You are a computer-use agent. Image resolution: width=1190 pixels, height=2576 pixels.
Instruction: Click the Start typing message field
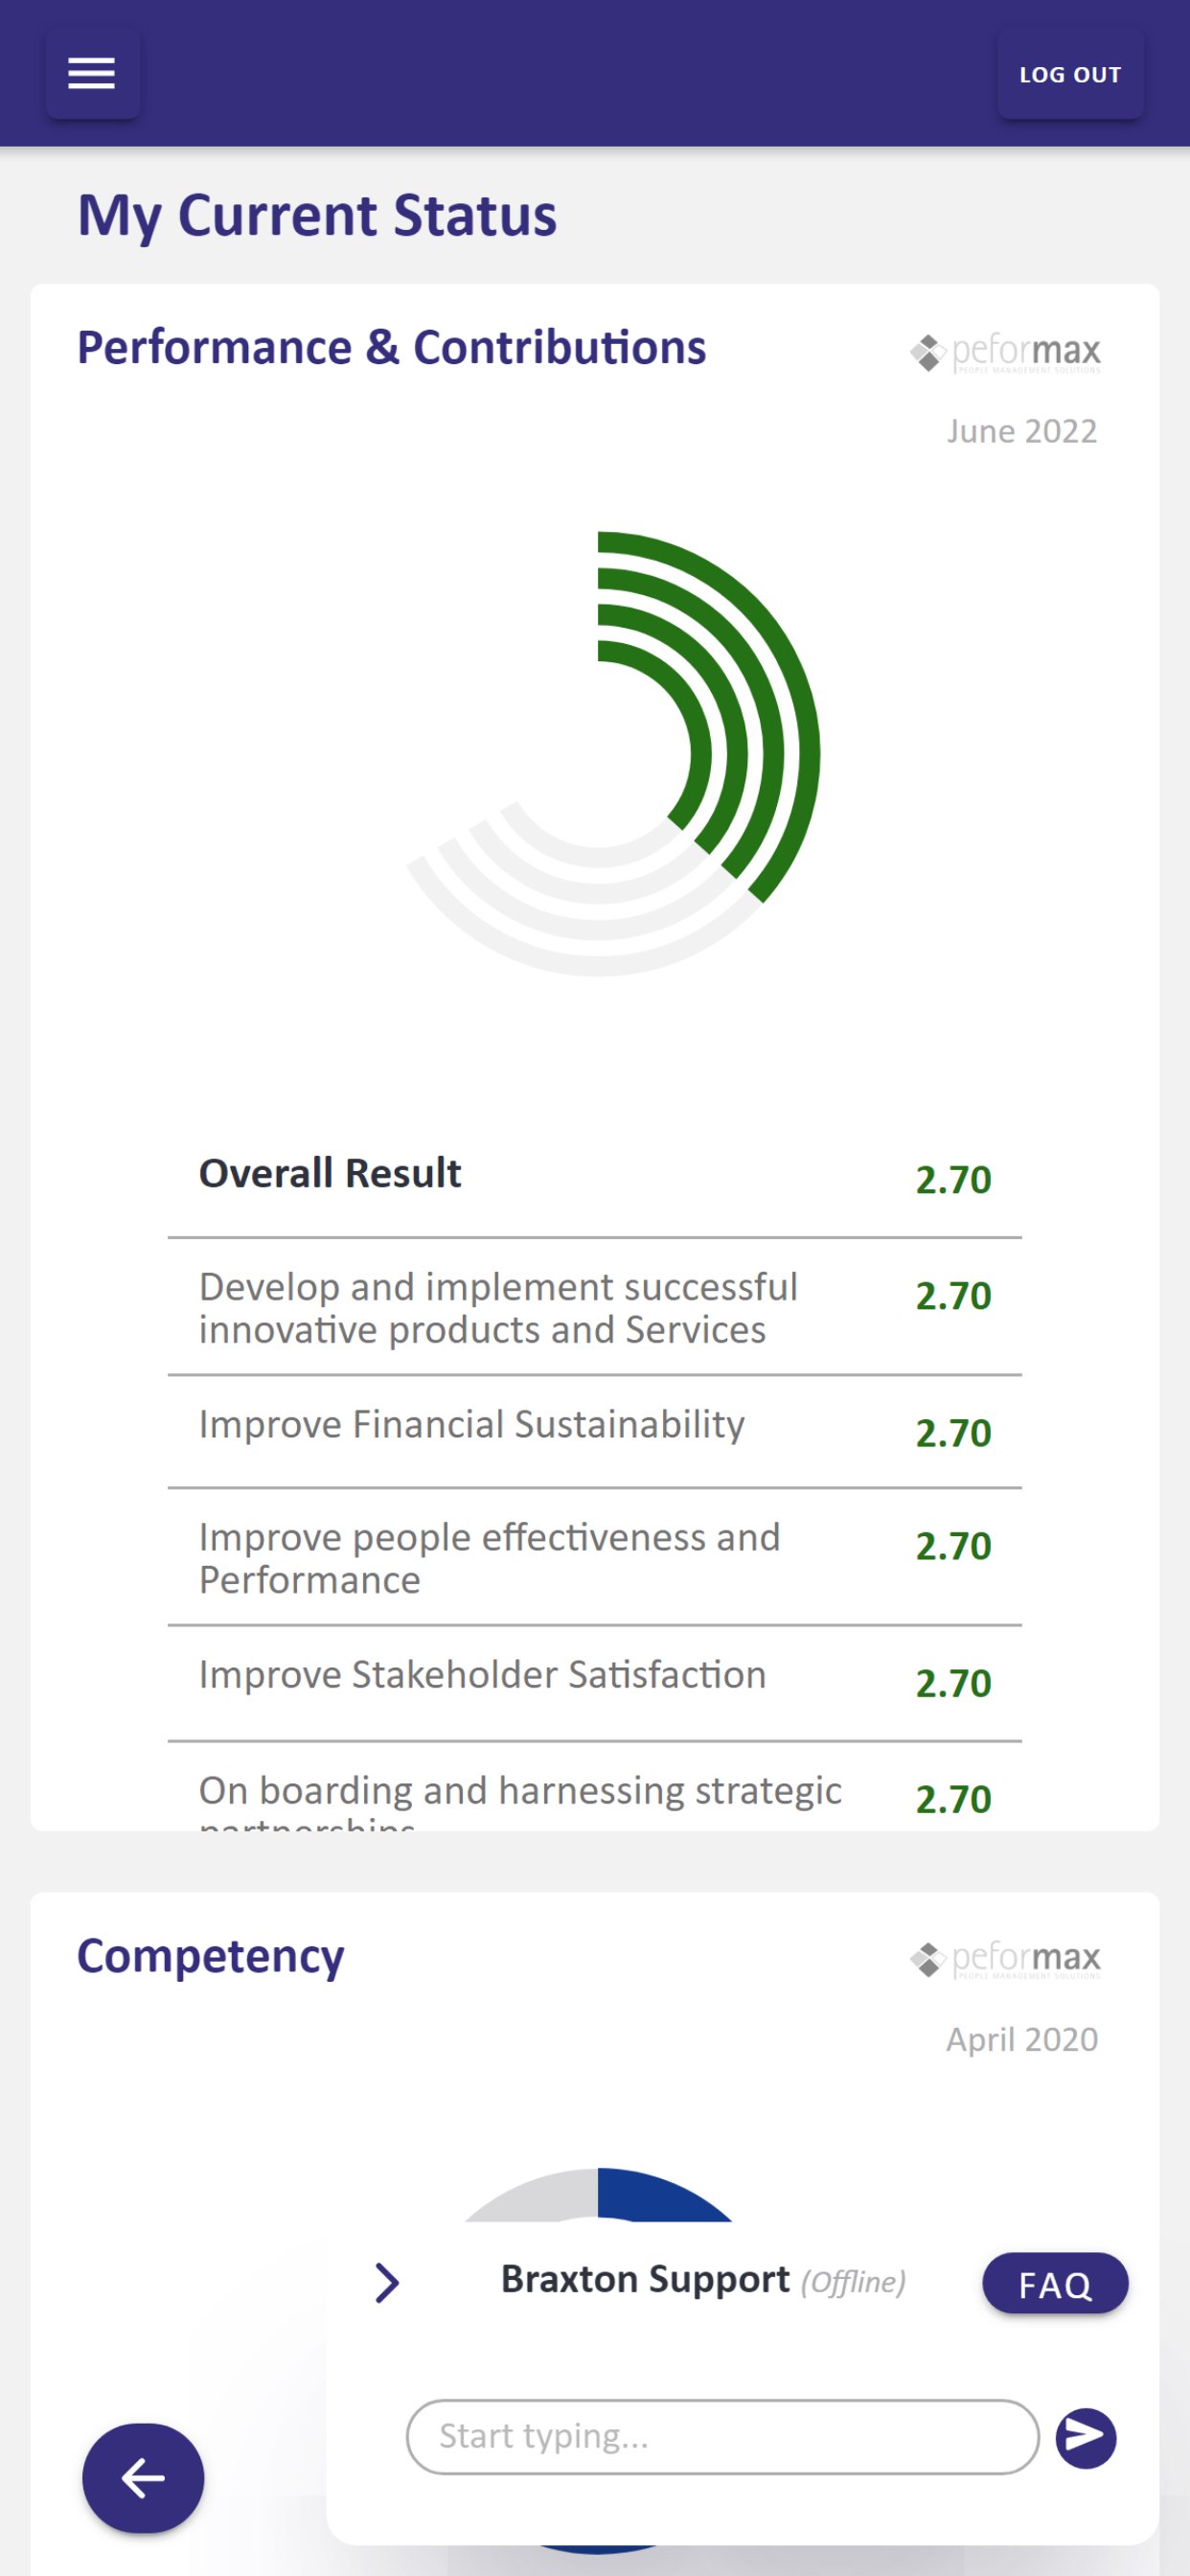pyautogui.click(x=722, y=2437)
